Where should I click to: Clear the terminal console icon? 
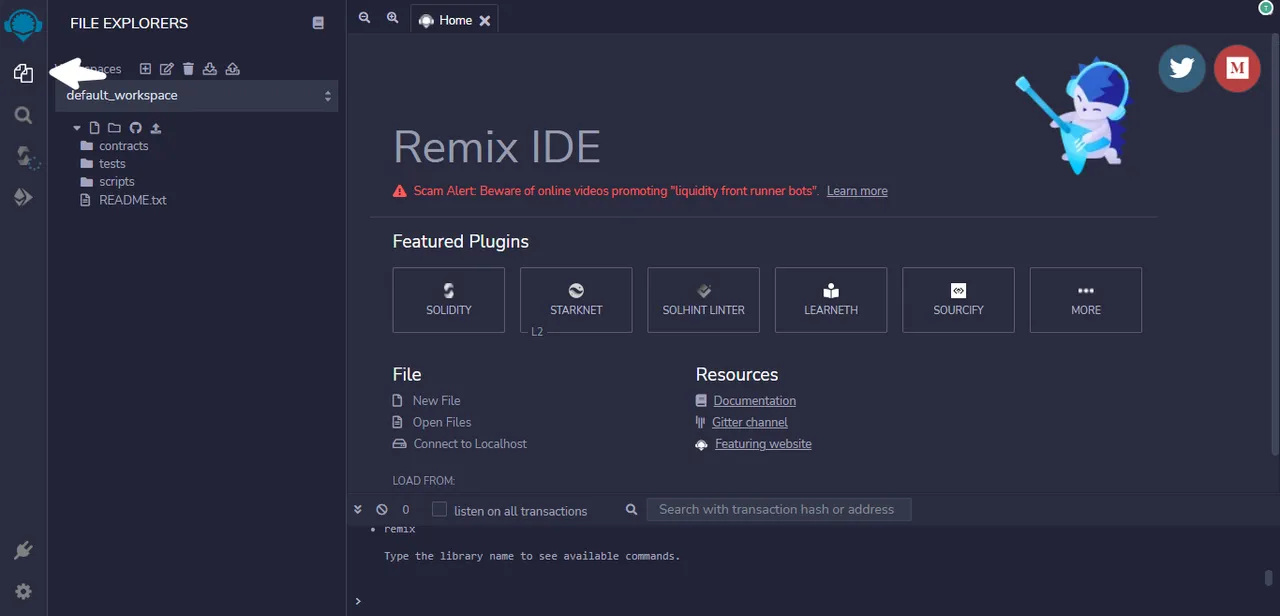(382, 509)
